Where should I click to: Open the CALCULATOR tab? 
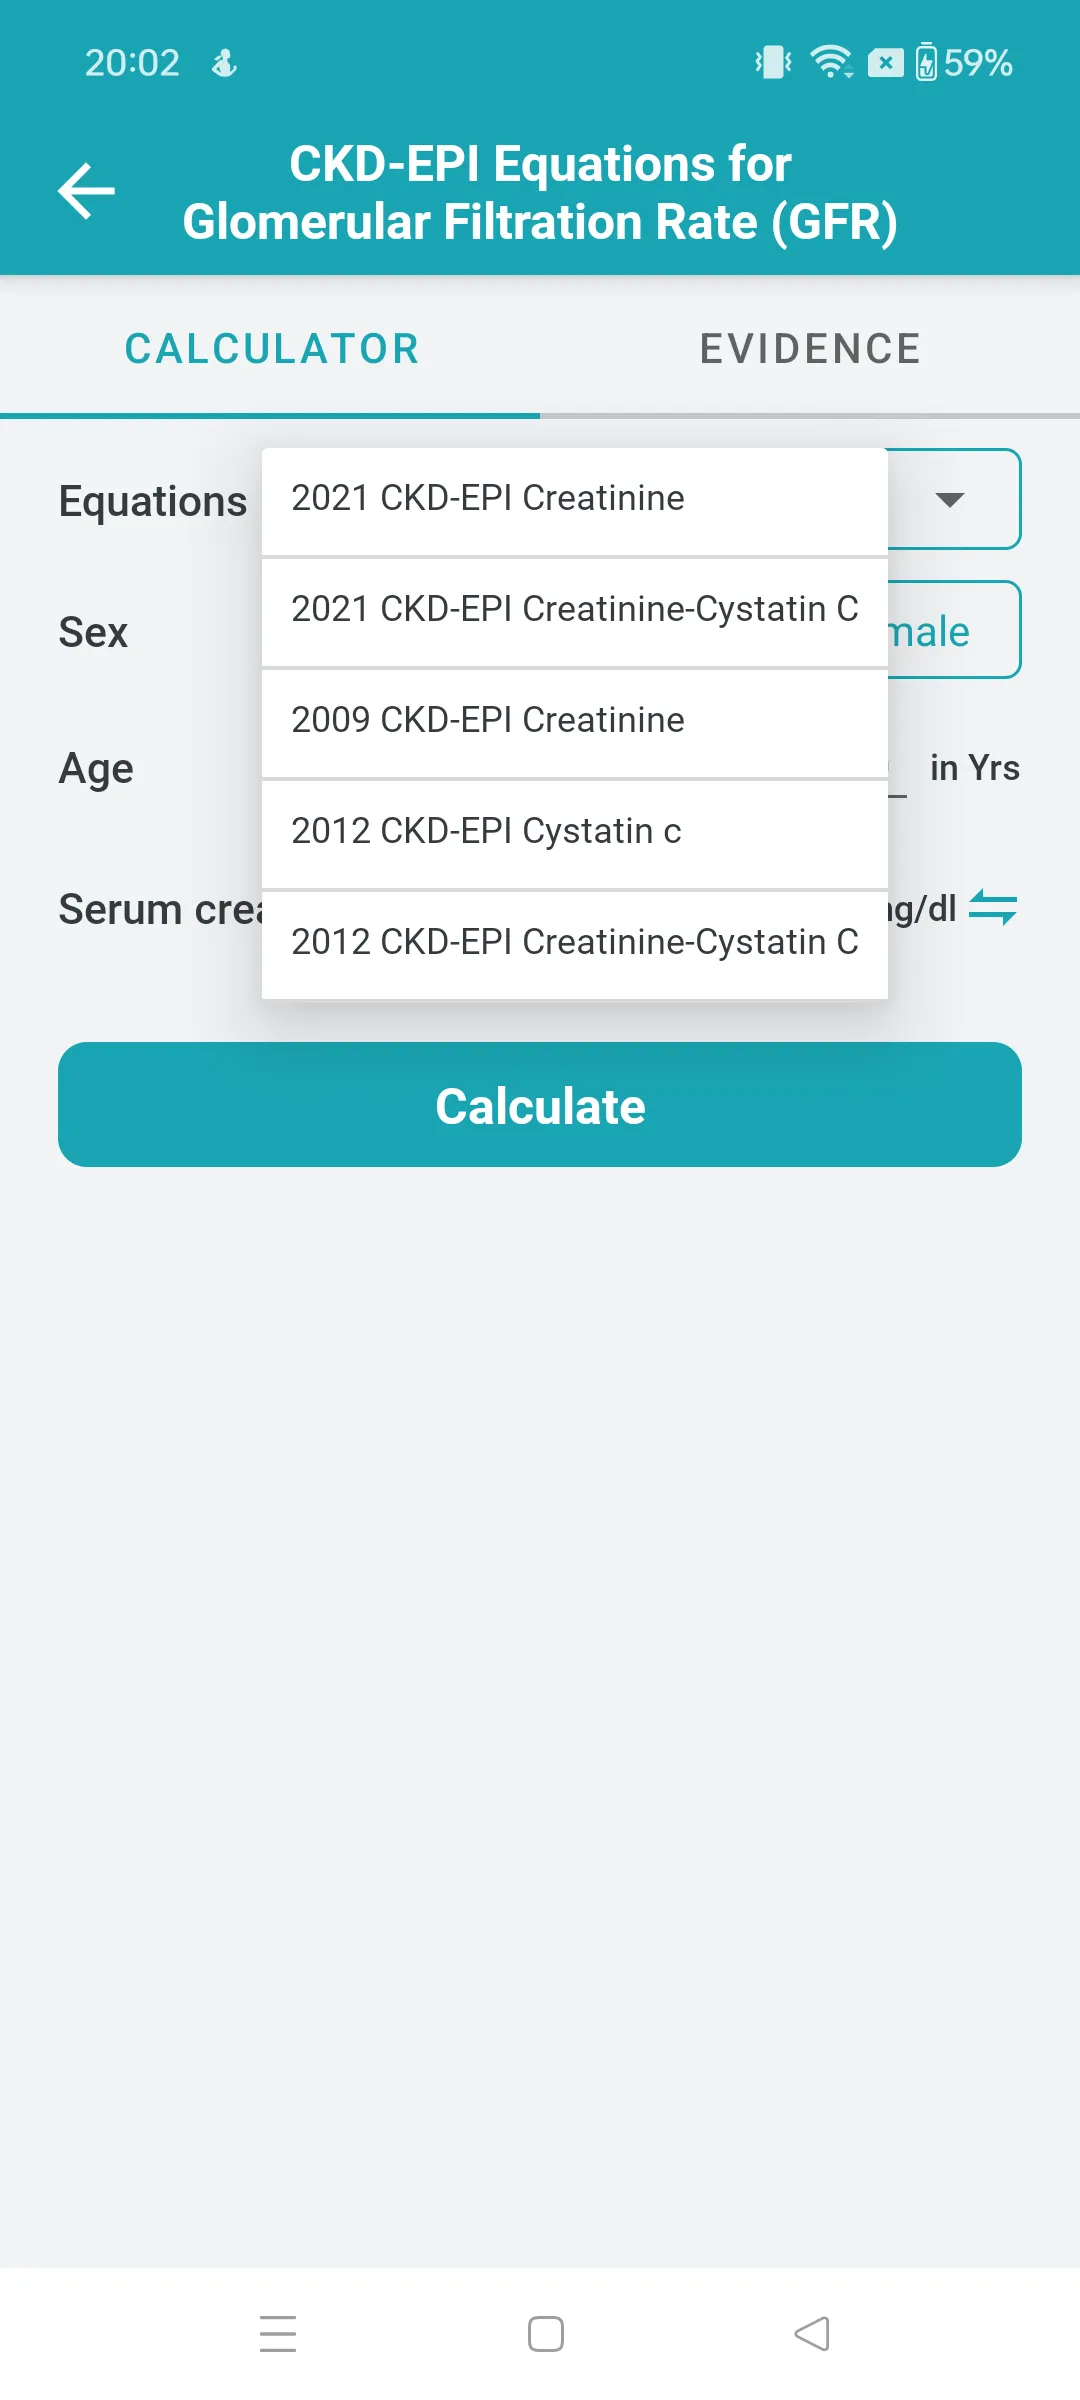[x=271, y=348]
